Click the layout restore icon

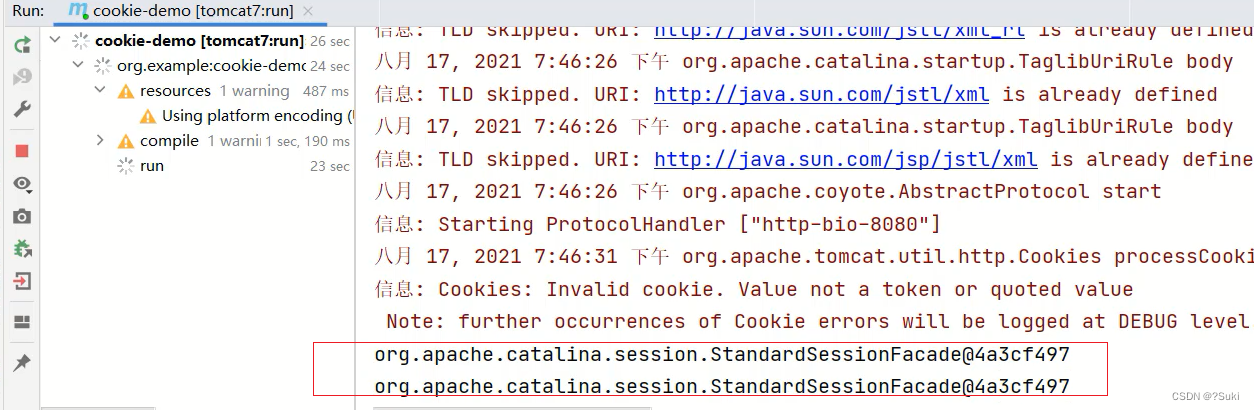[x=22, y=322]
